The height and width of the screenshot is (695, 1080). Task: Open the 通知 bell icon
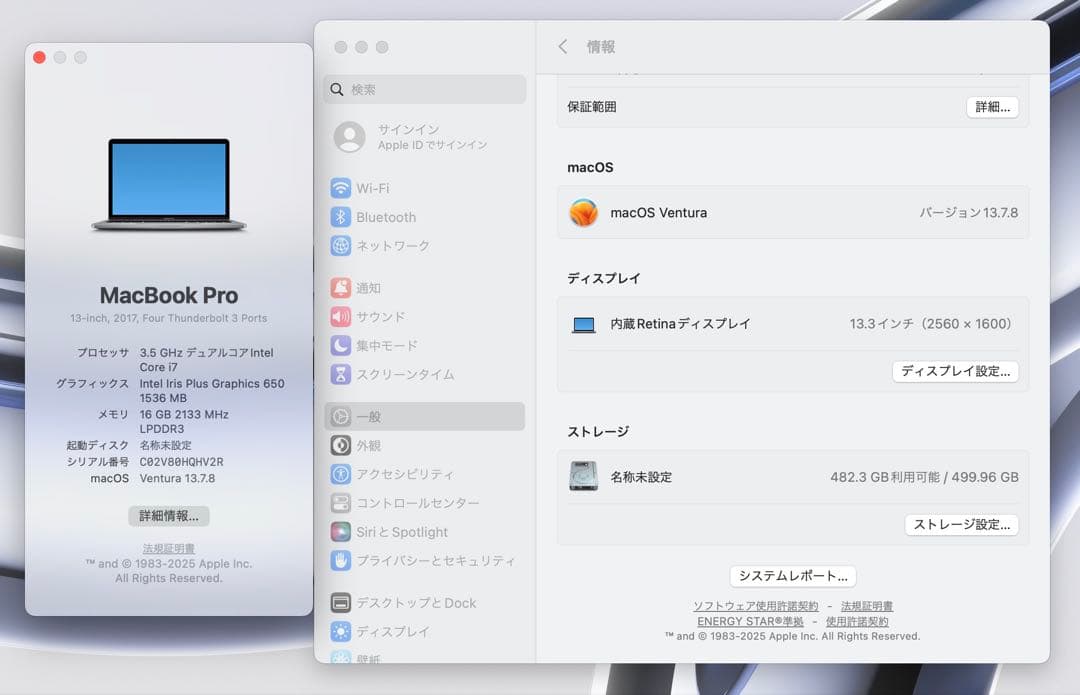pyautogui.click(x=340, y=288)
